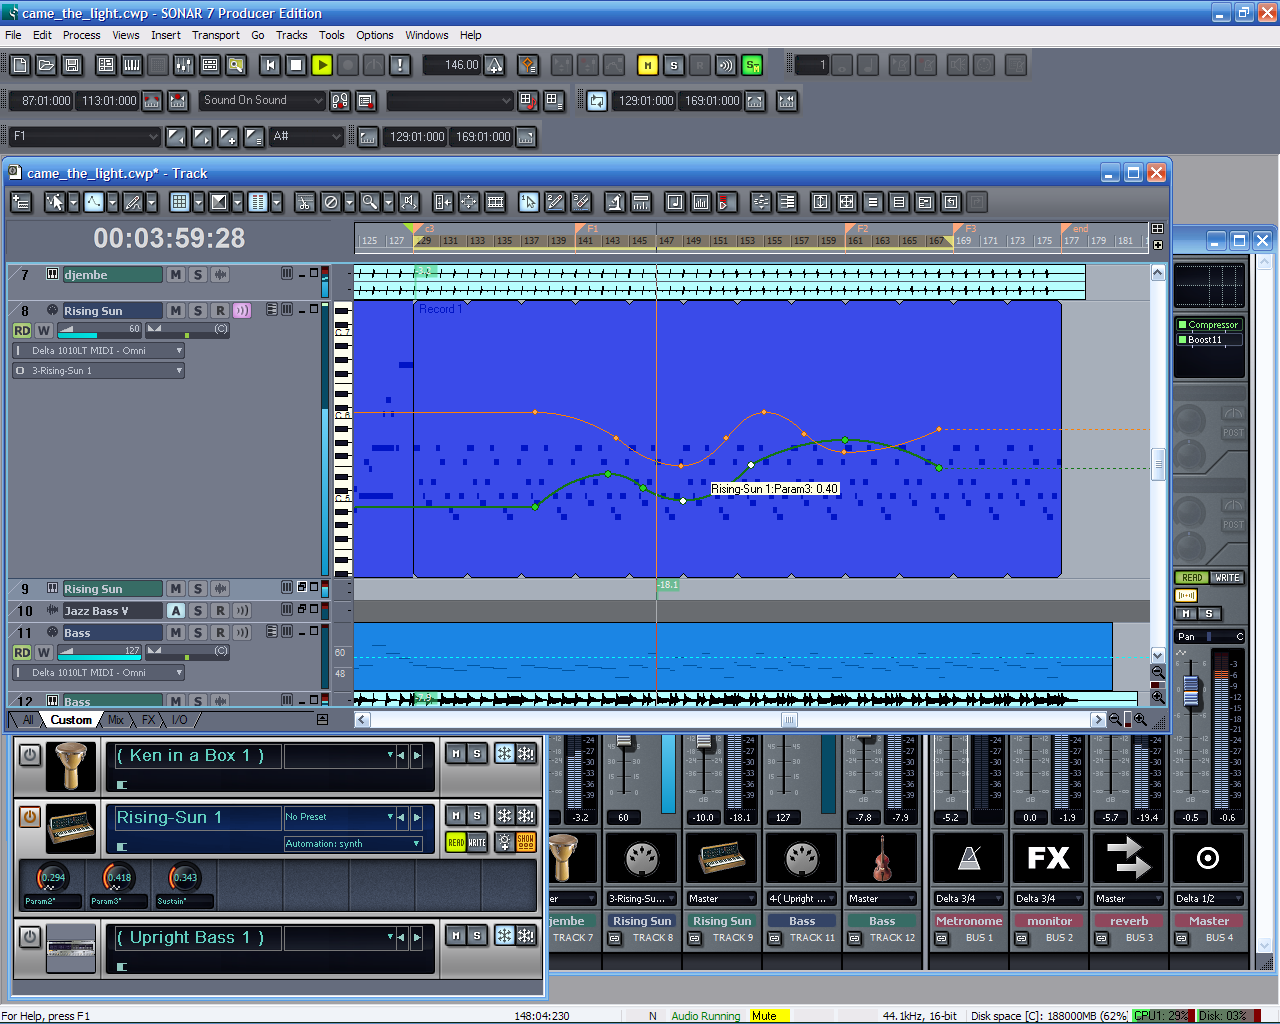Select the Mute tool circle-slash icon
Image resolution: width=1280 pixels, height=1024 pixels.
pyautogui.click(x=331, y=202)
